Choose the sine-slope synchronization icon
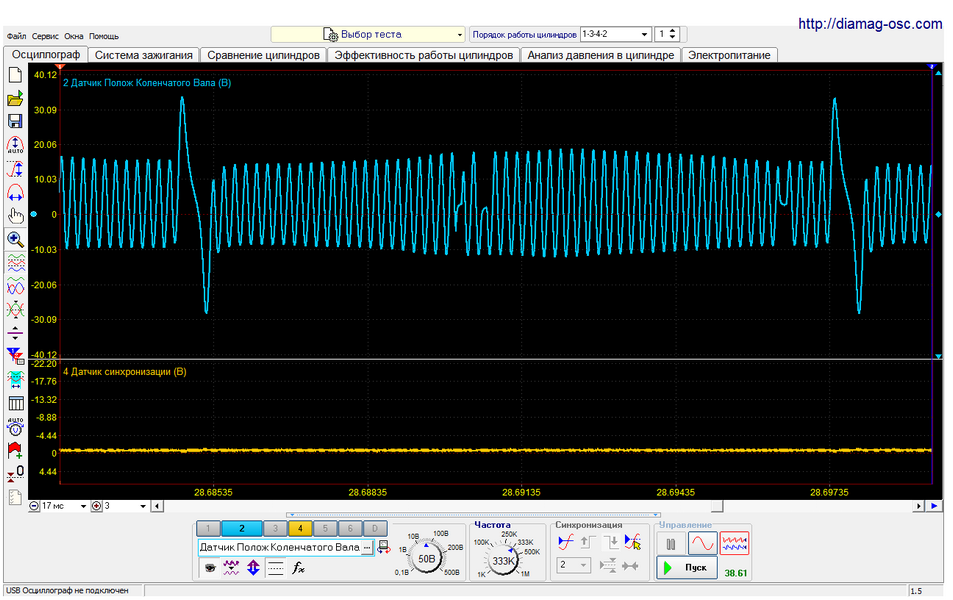The height and width of the screenshot is (600, 953). (566, 541)
